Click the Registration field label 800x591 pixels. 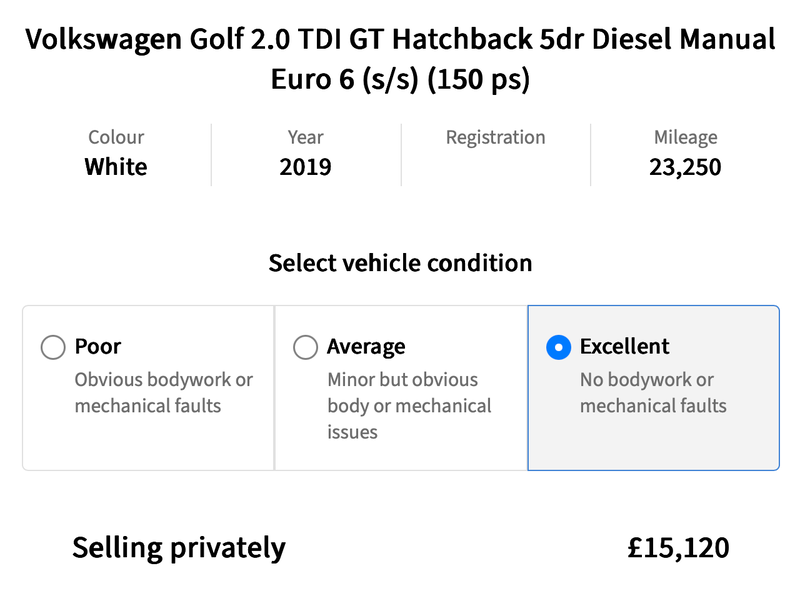pyautogui.click(x=495, y=137)
